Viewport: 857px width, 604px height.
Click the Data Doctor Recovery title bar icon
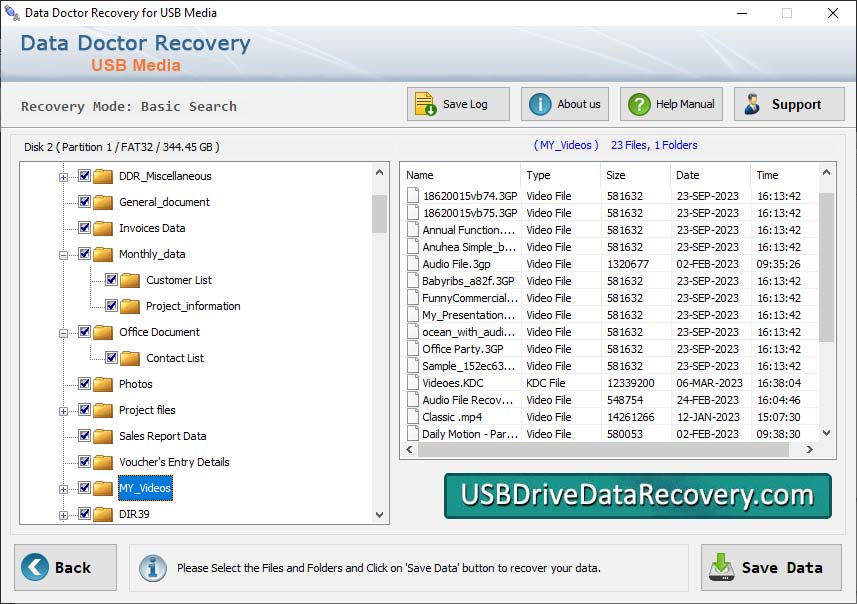tap(12, 13)
